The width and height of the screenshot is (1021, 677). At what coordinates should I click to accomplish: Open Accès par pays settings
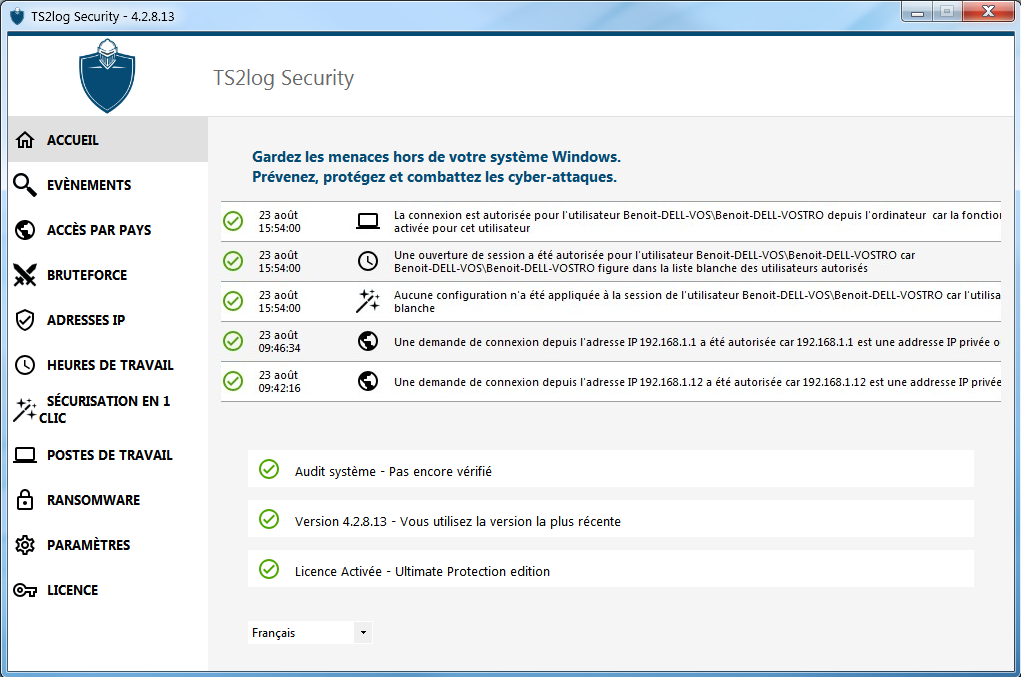pyautogui.click(x=108, y=230)
